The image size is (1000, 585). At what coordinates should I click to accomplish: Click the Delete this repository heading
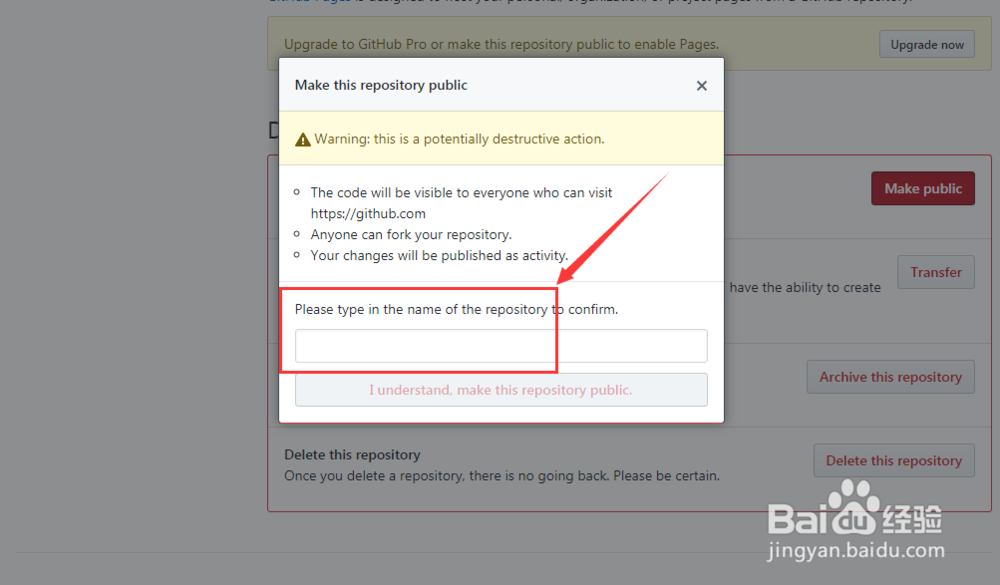click(x=352, y=455)
